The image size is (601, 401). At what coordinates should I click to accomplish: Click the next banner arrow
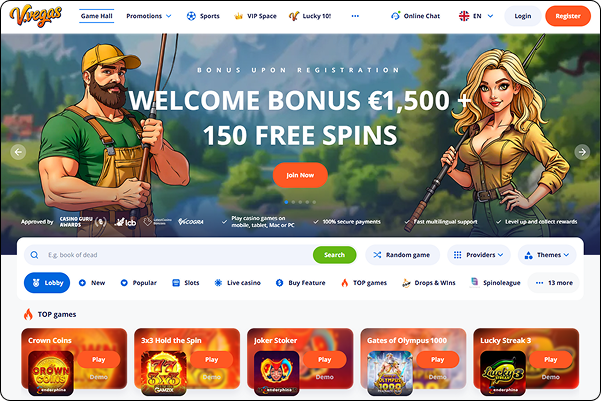click(x=582, y=152)
